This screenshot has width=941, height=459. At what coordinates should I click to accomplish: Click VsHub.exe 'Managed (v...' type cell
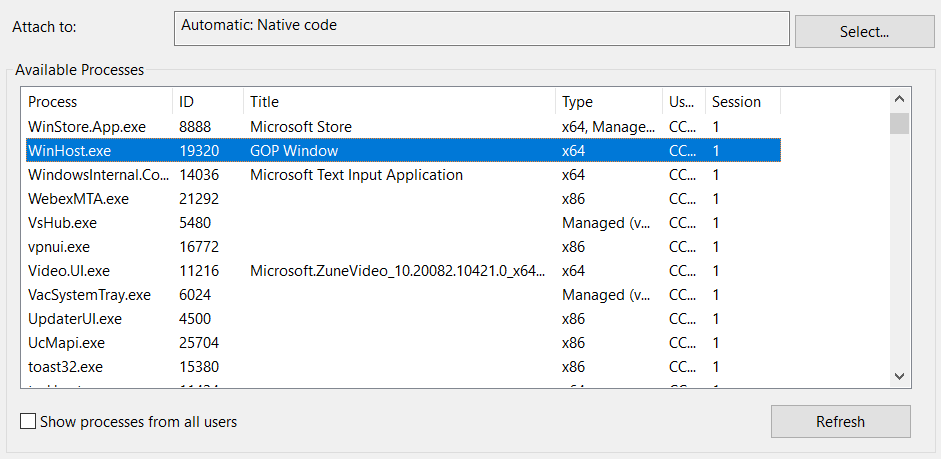(x=606, y=223)
